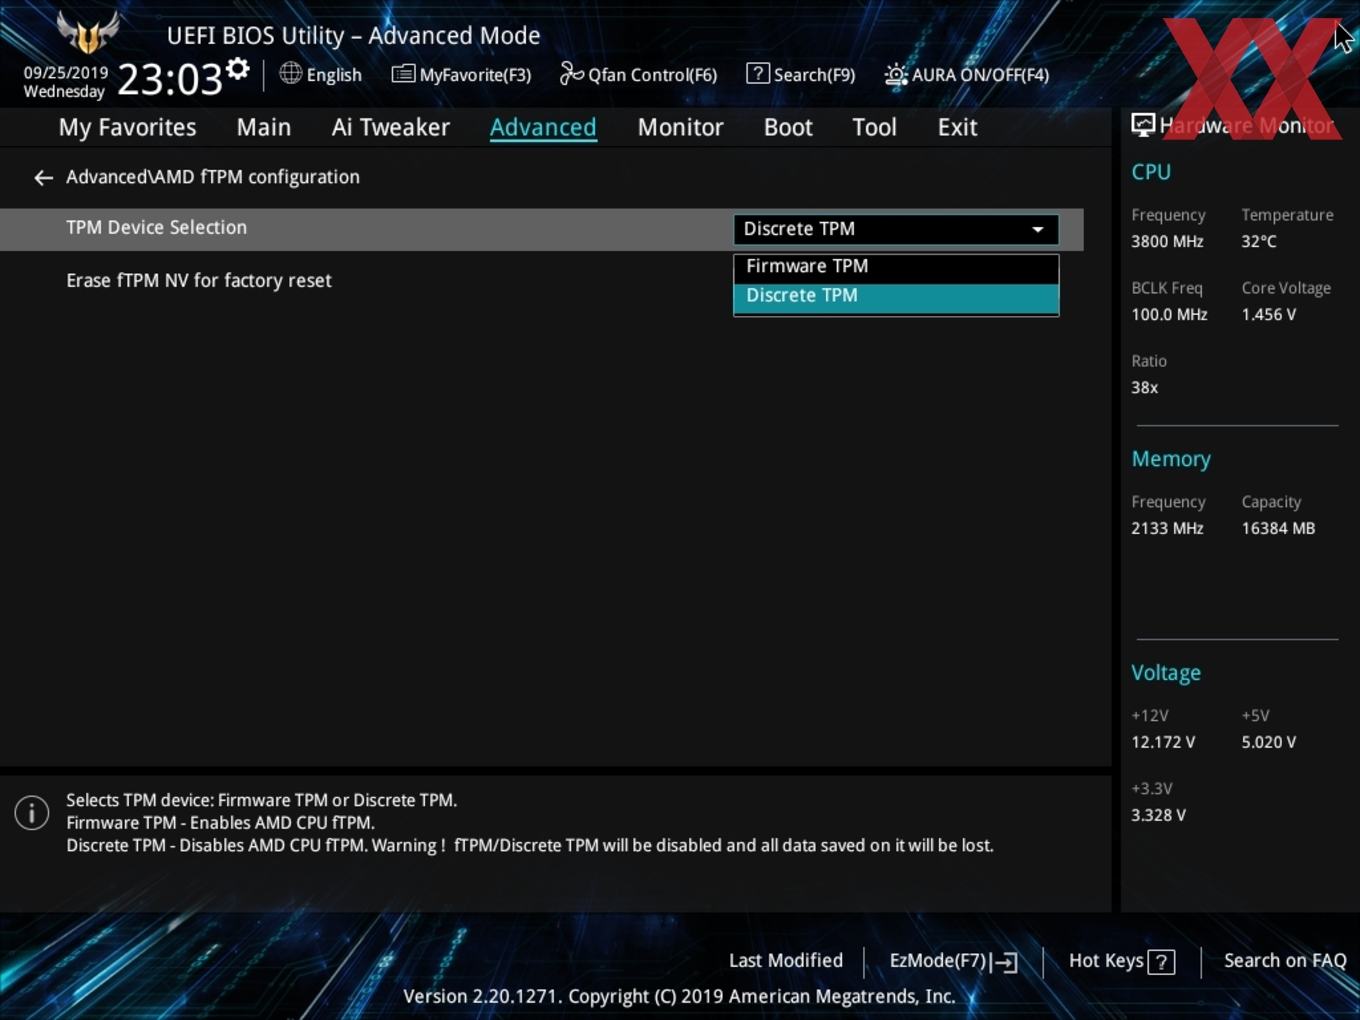Click the Ratio value 38x

point(1145,388)
